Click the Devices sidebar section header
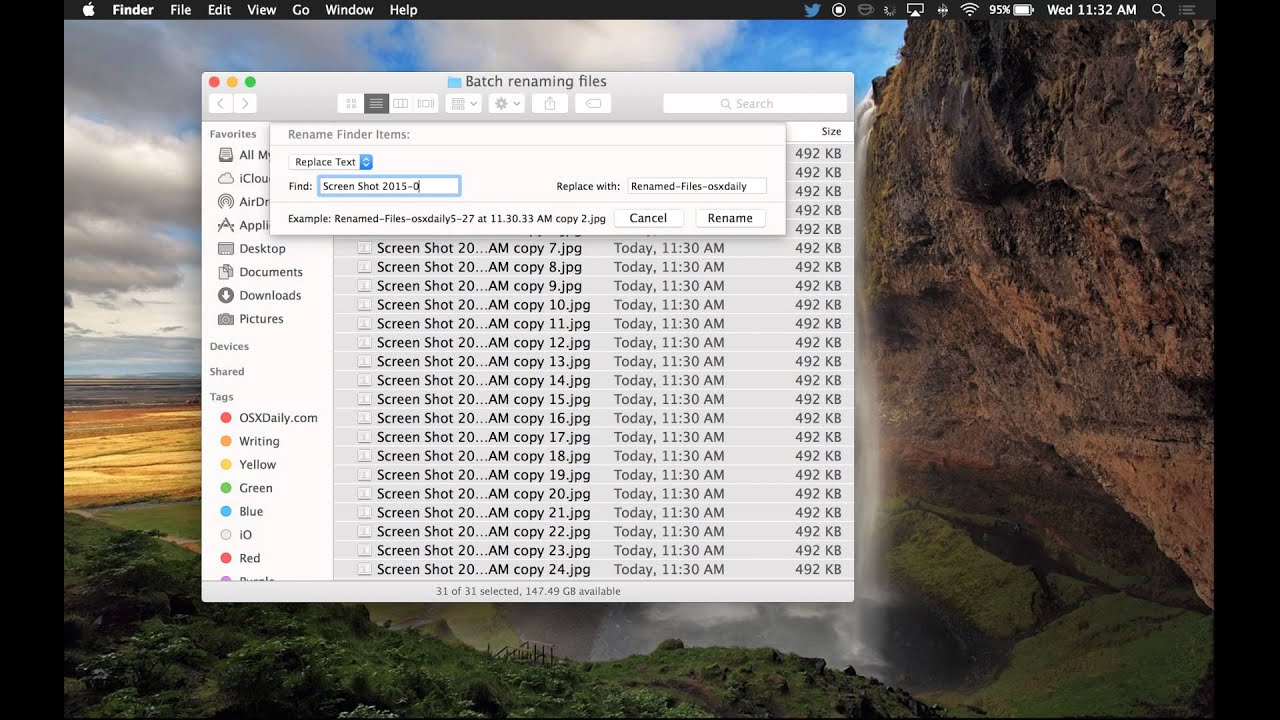This screenshot has width=1280, height=720. 229,347
